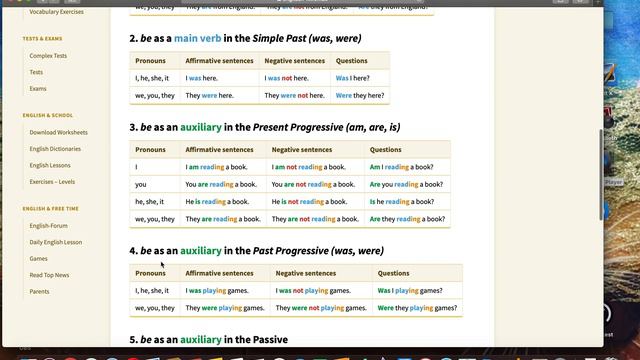Open the Exams sidebar link

(x=38, y=89)
